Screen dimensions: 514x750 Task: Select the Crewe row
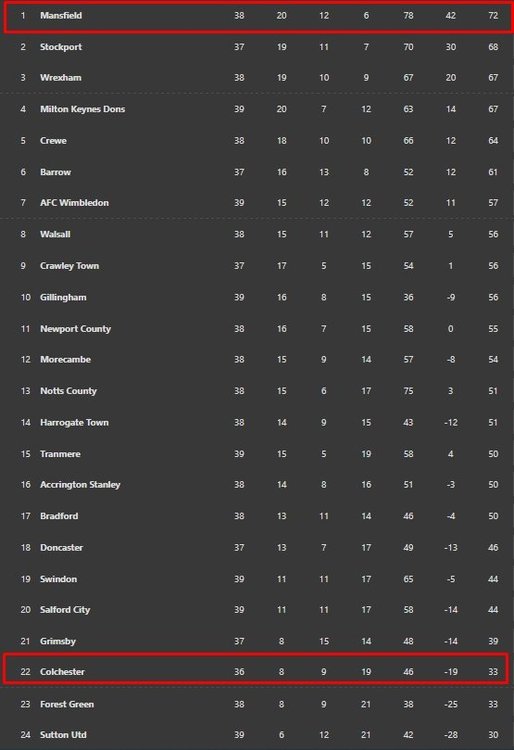257,141
